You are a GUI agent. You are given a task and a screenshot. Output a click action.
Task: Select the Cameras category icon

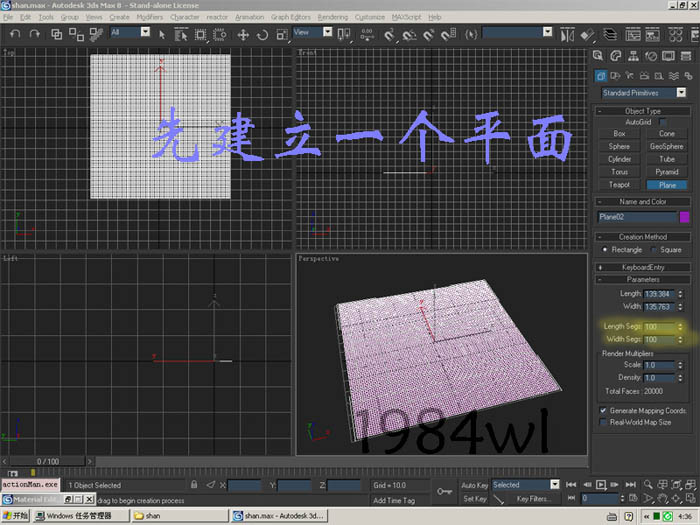click(x=644, y=76)
